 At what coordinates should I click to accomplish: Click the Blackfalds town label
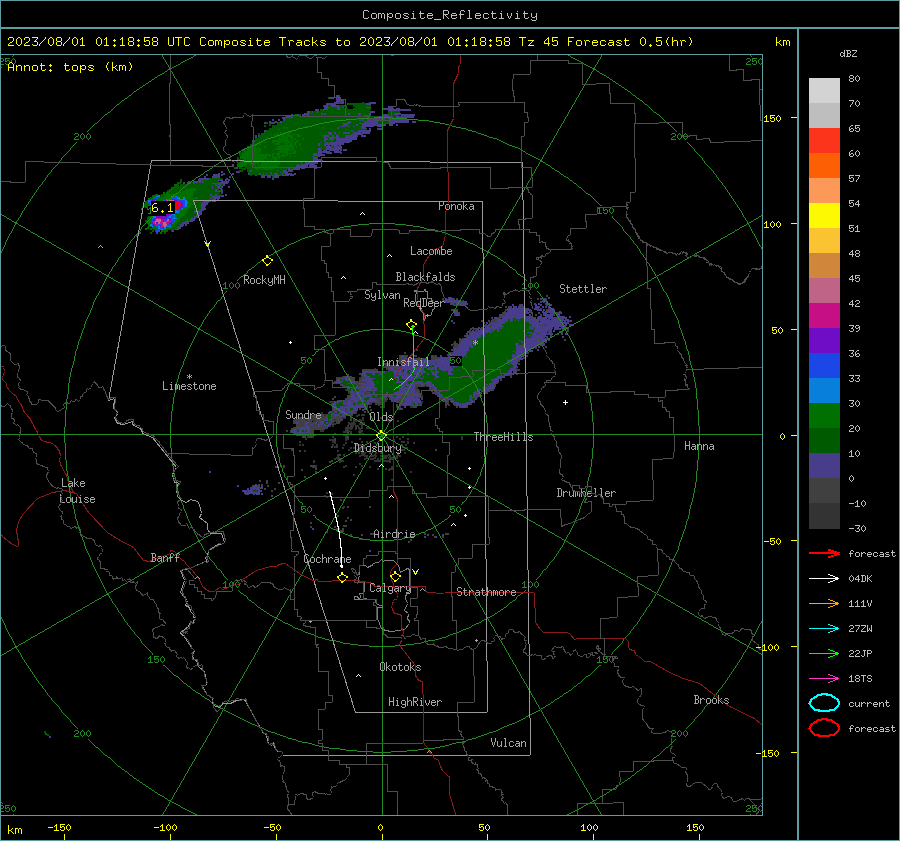(x=425, y=277)
